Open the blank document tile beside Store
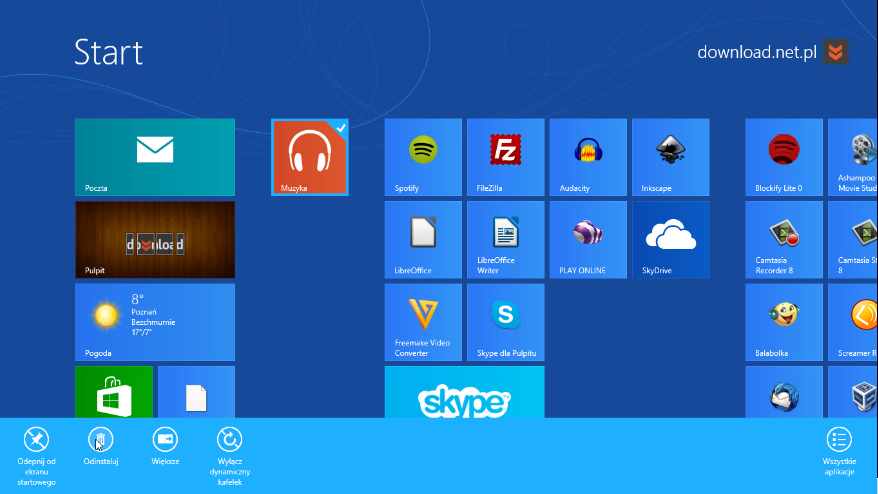The width and height of the screenshot is (878, 494). coord(197,392)
